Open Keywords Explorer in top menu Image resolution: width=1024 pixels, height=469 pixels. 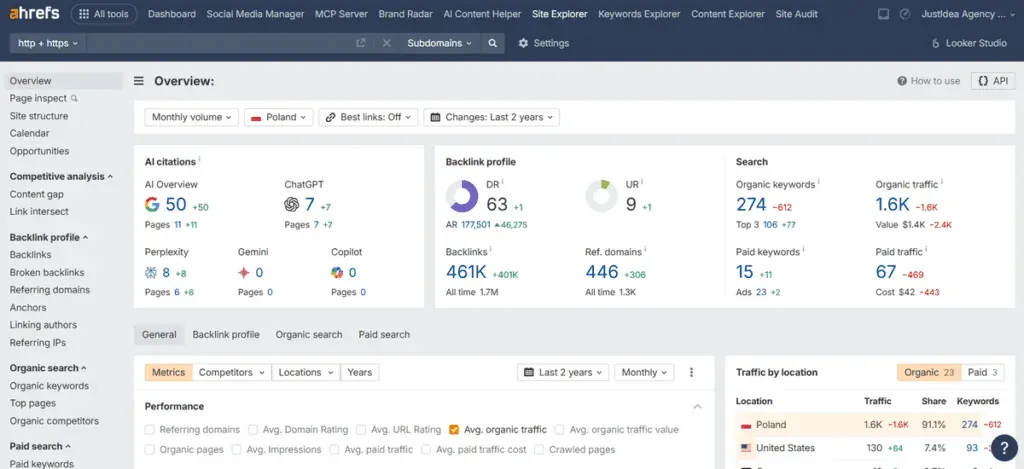(x=639, y=14)
